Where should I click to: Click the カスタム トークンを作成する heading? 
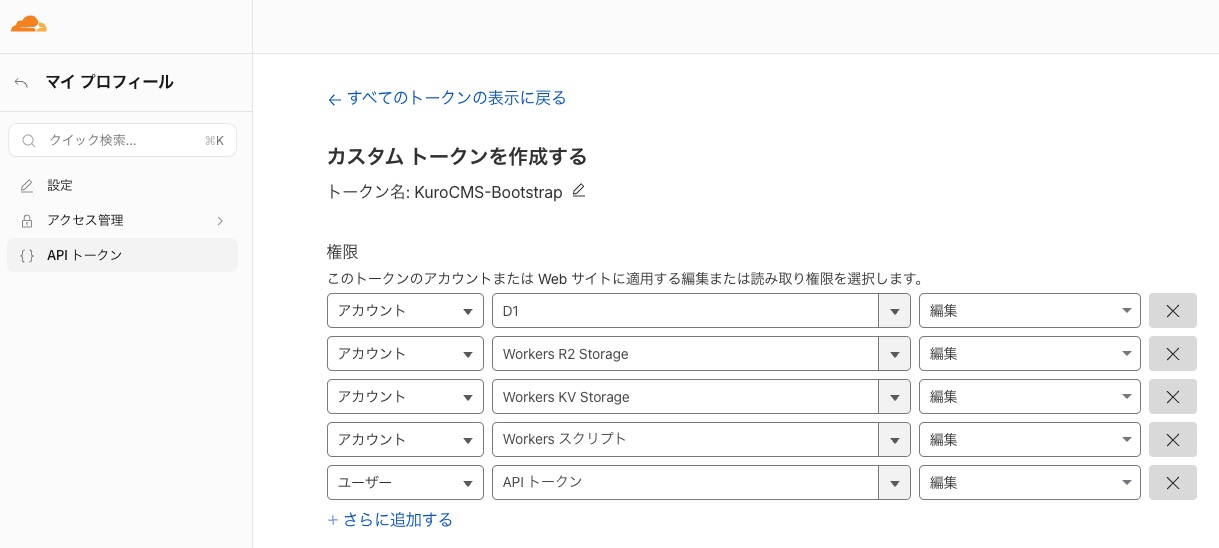point(457,156)
